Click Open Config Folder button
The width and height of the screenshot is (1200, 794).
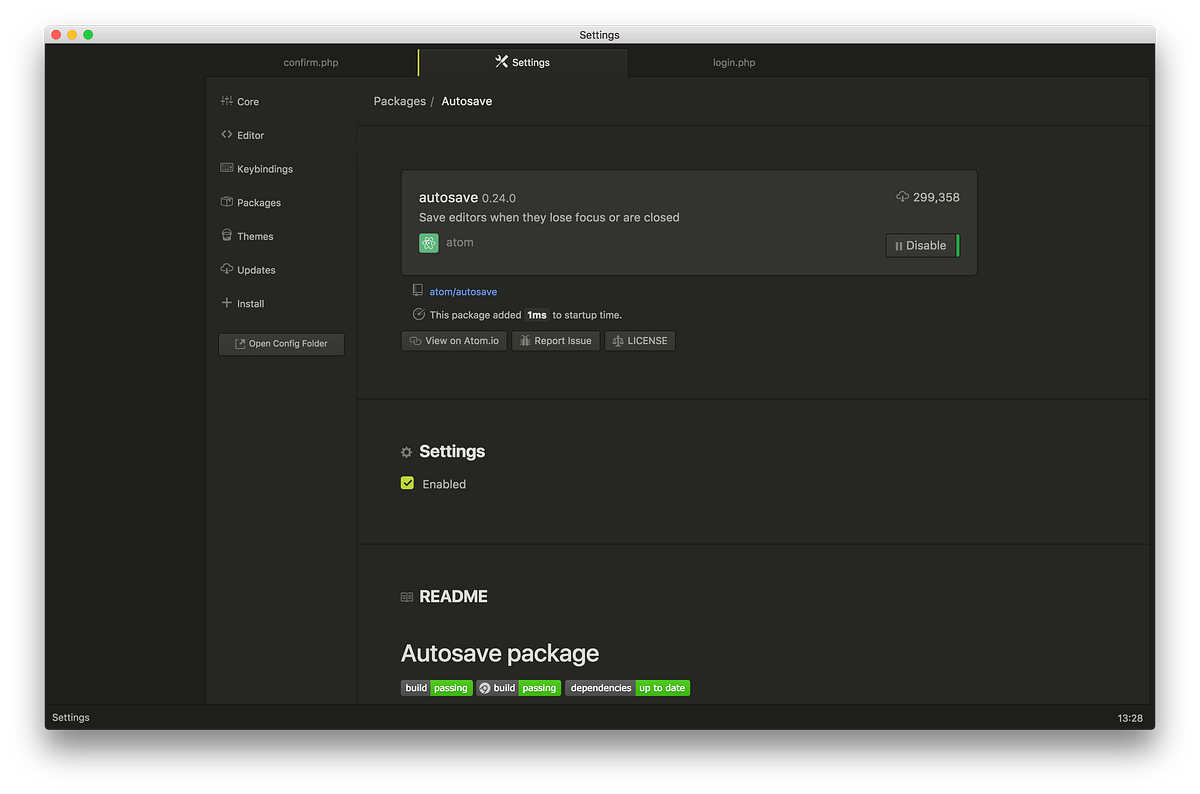(x=281, y=343)
